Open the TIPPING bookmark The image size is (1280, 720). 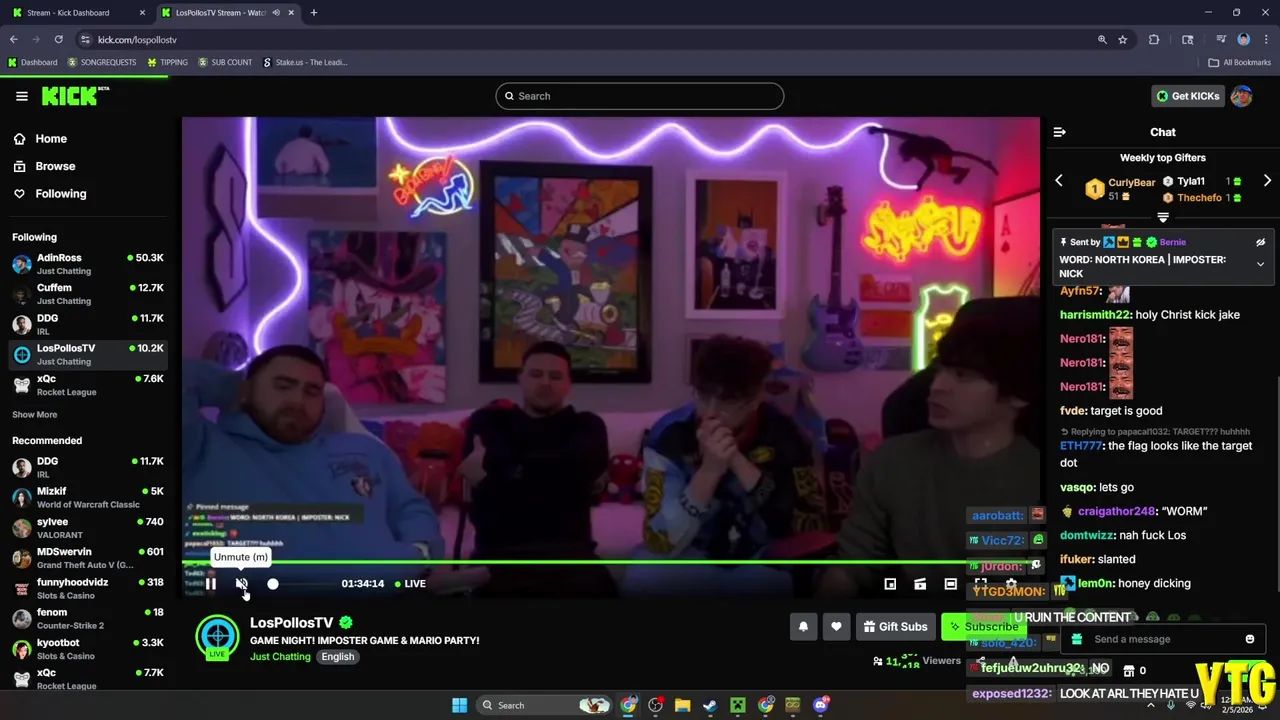click(x=168, y=62)
